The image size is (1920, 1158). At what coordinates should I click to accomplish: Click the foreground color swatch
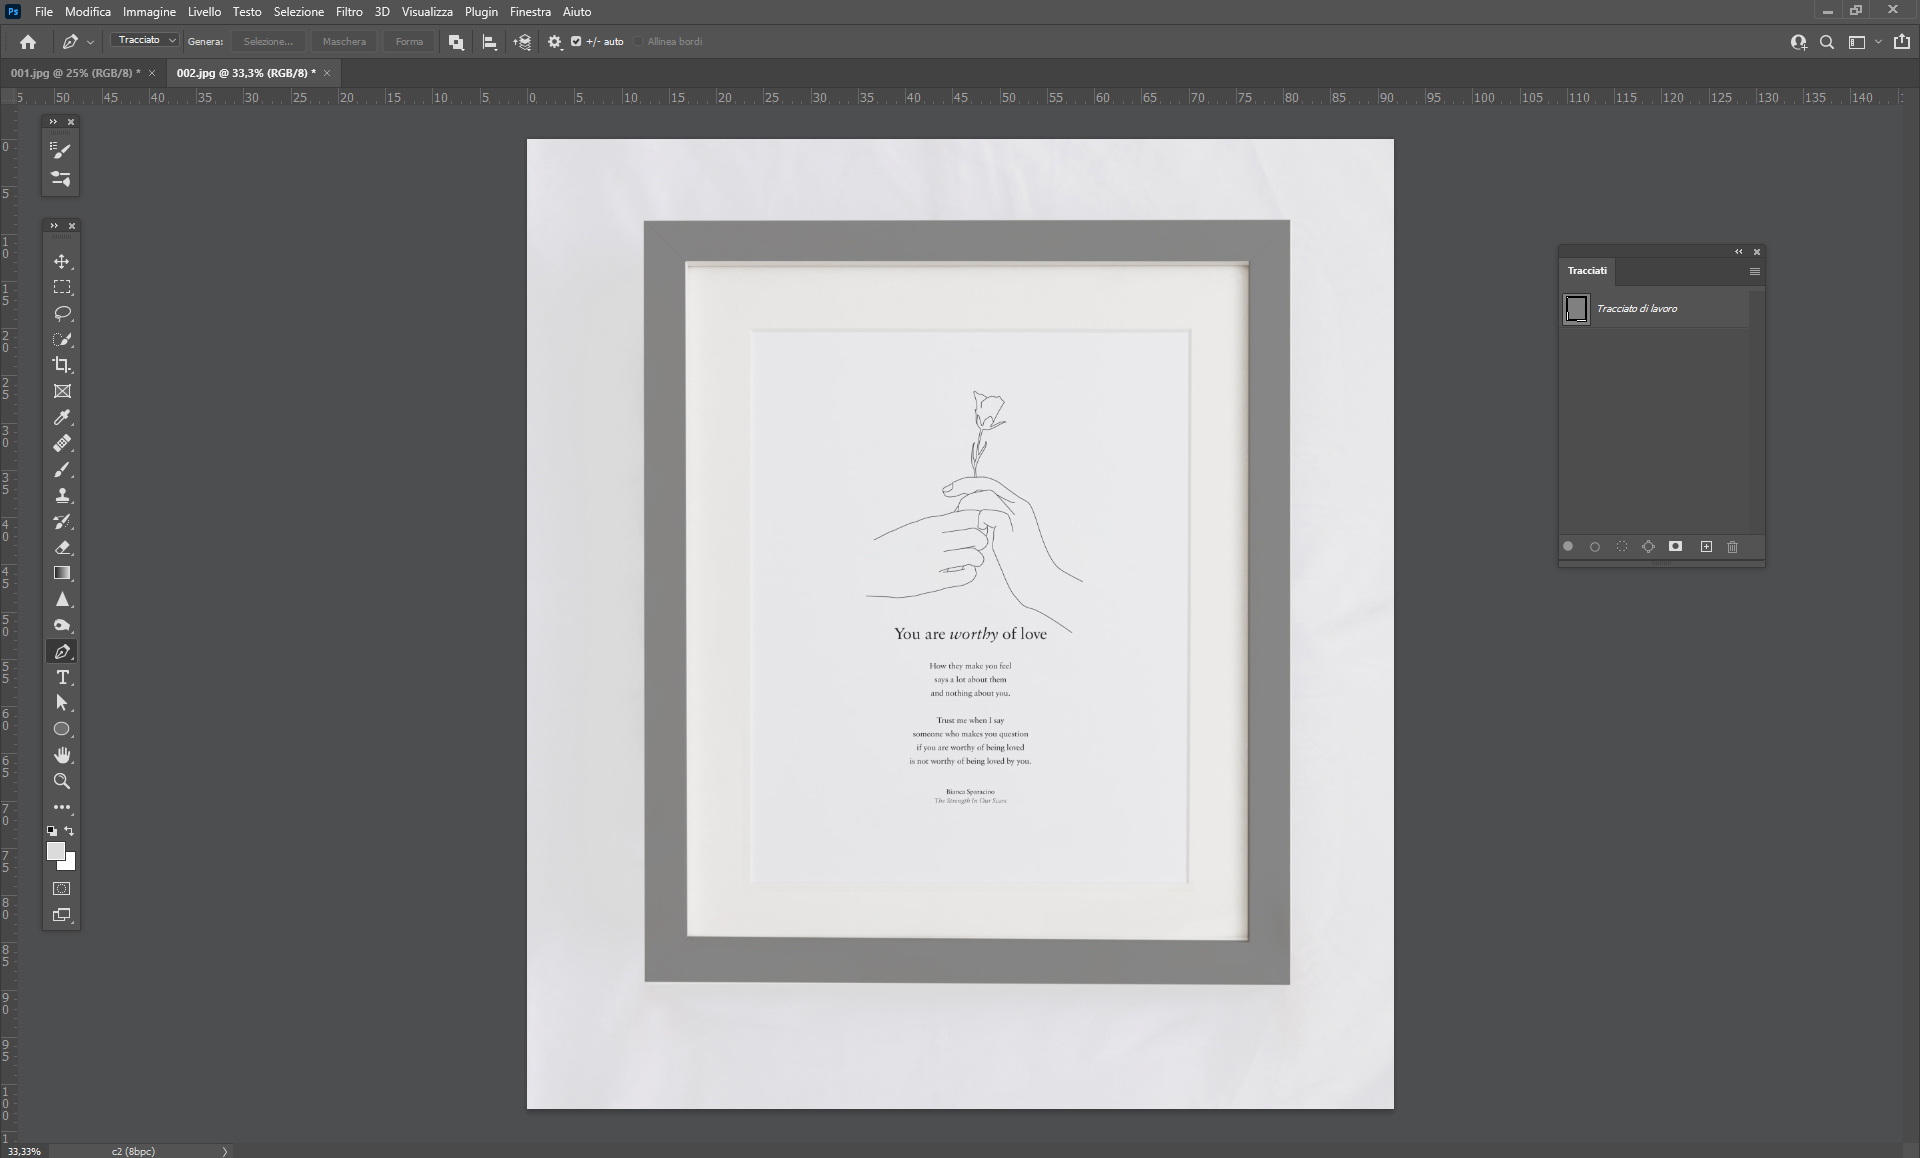55,850
